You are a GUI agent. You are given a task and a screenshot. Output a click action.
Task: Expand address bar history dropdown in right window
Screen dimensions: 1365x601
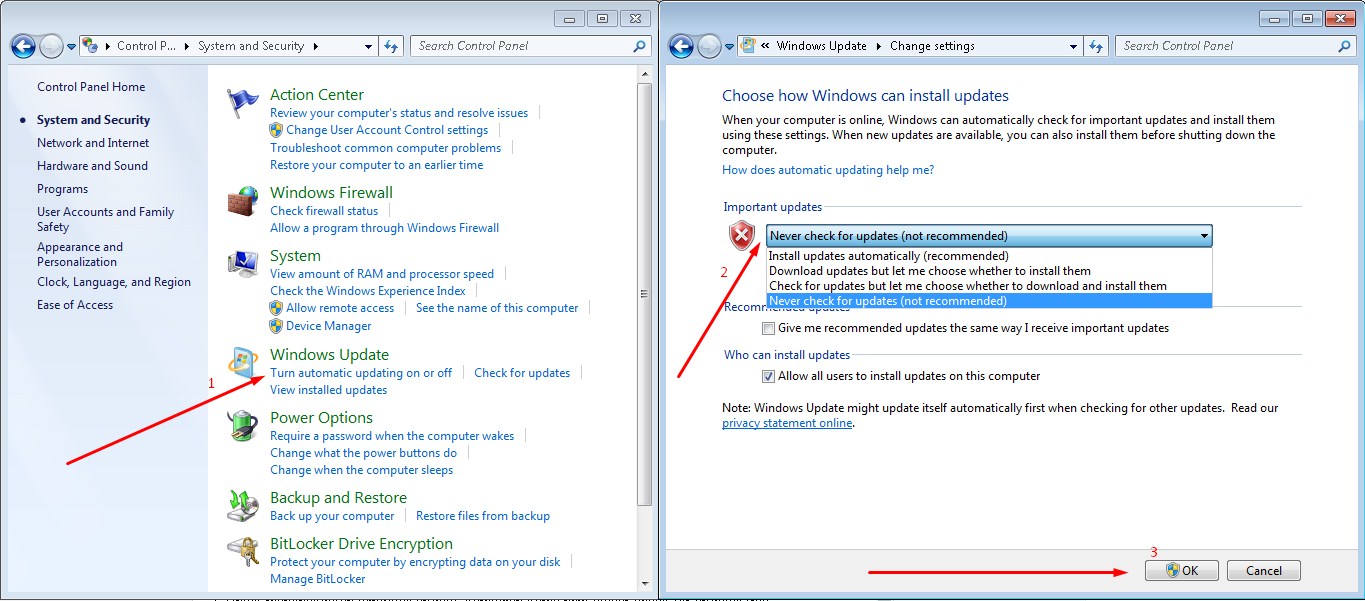coord(1073,46)
